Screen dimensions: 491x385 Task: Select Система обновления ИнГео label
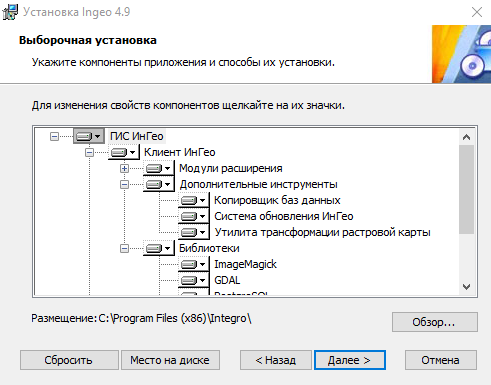(x=284, y=216)
